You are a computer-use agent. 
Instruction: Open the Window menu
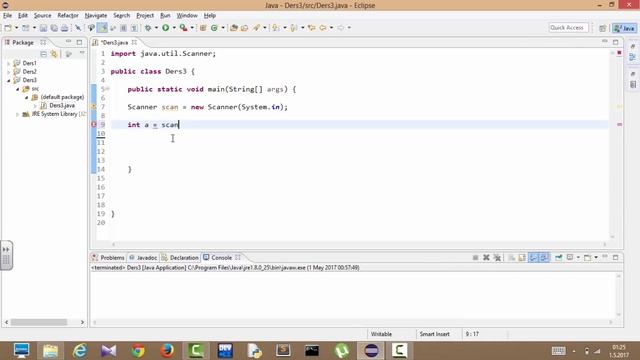(x=187, y=16)
